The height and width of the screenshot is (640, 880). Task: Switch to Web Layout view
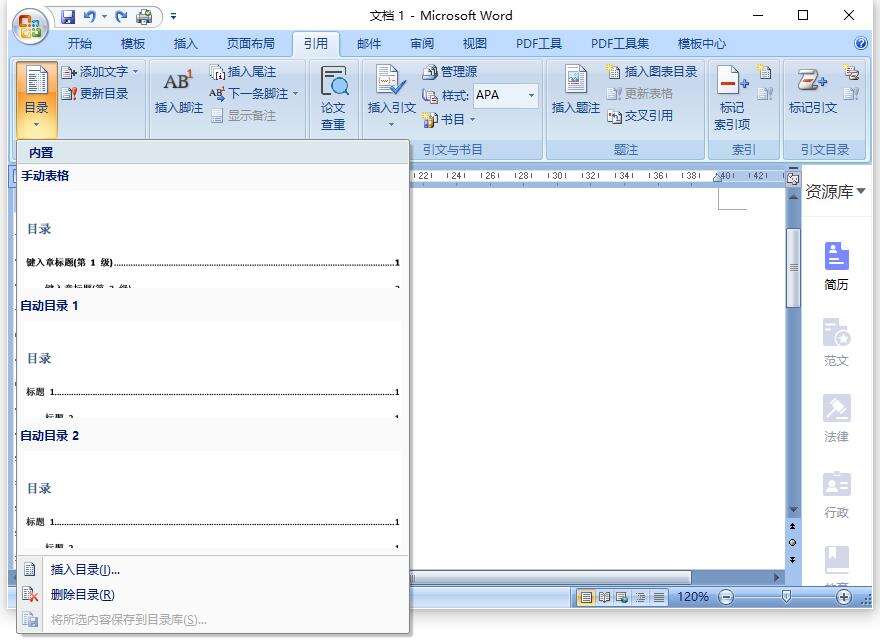click(x=622, y=597)
